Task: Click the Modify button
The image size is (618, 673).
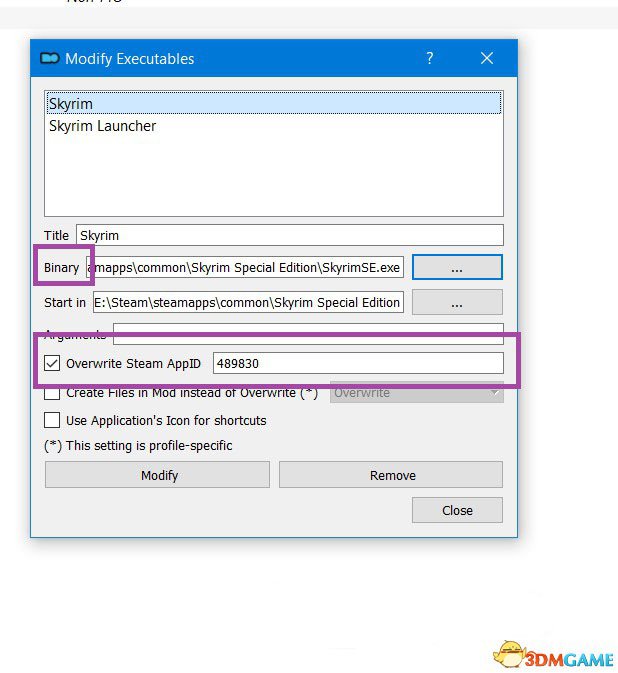Action: click(157, 475)
